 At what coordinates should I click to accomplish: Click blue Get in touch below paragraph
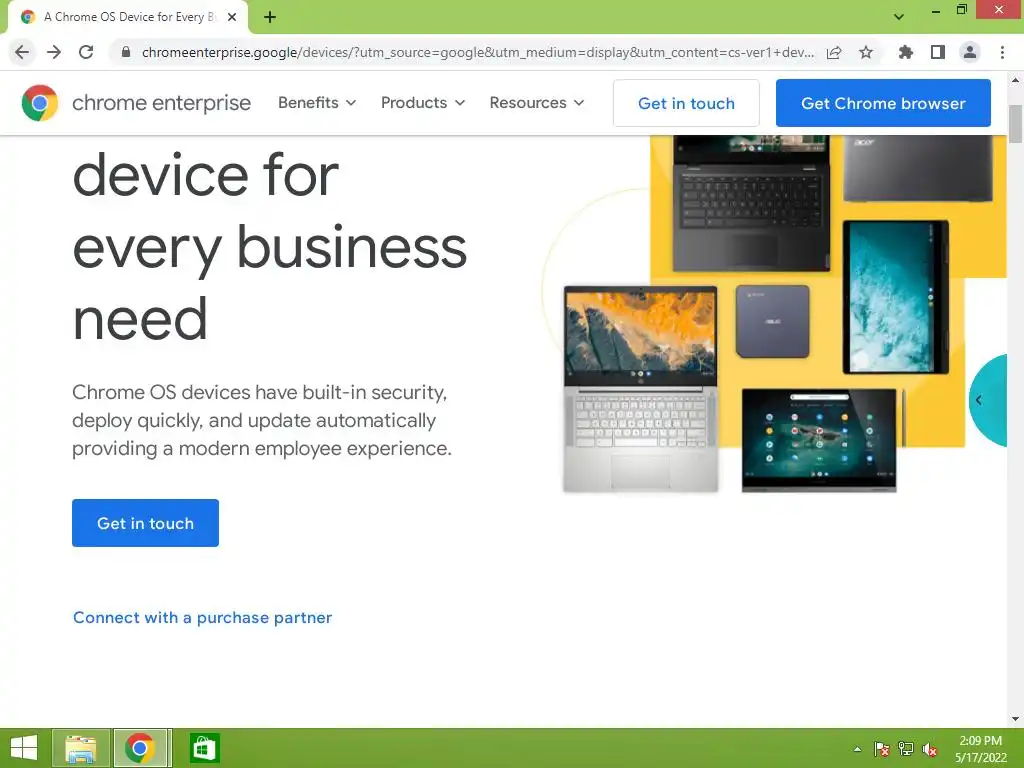(x=145, y=523)
